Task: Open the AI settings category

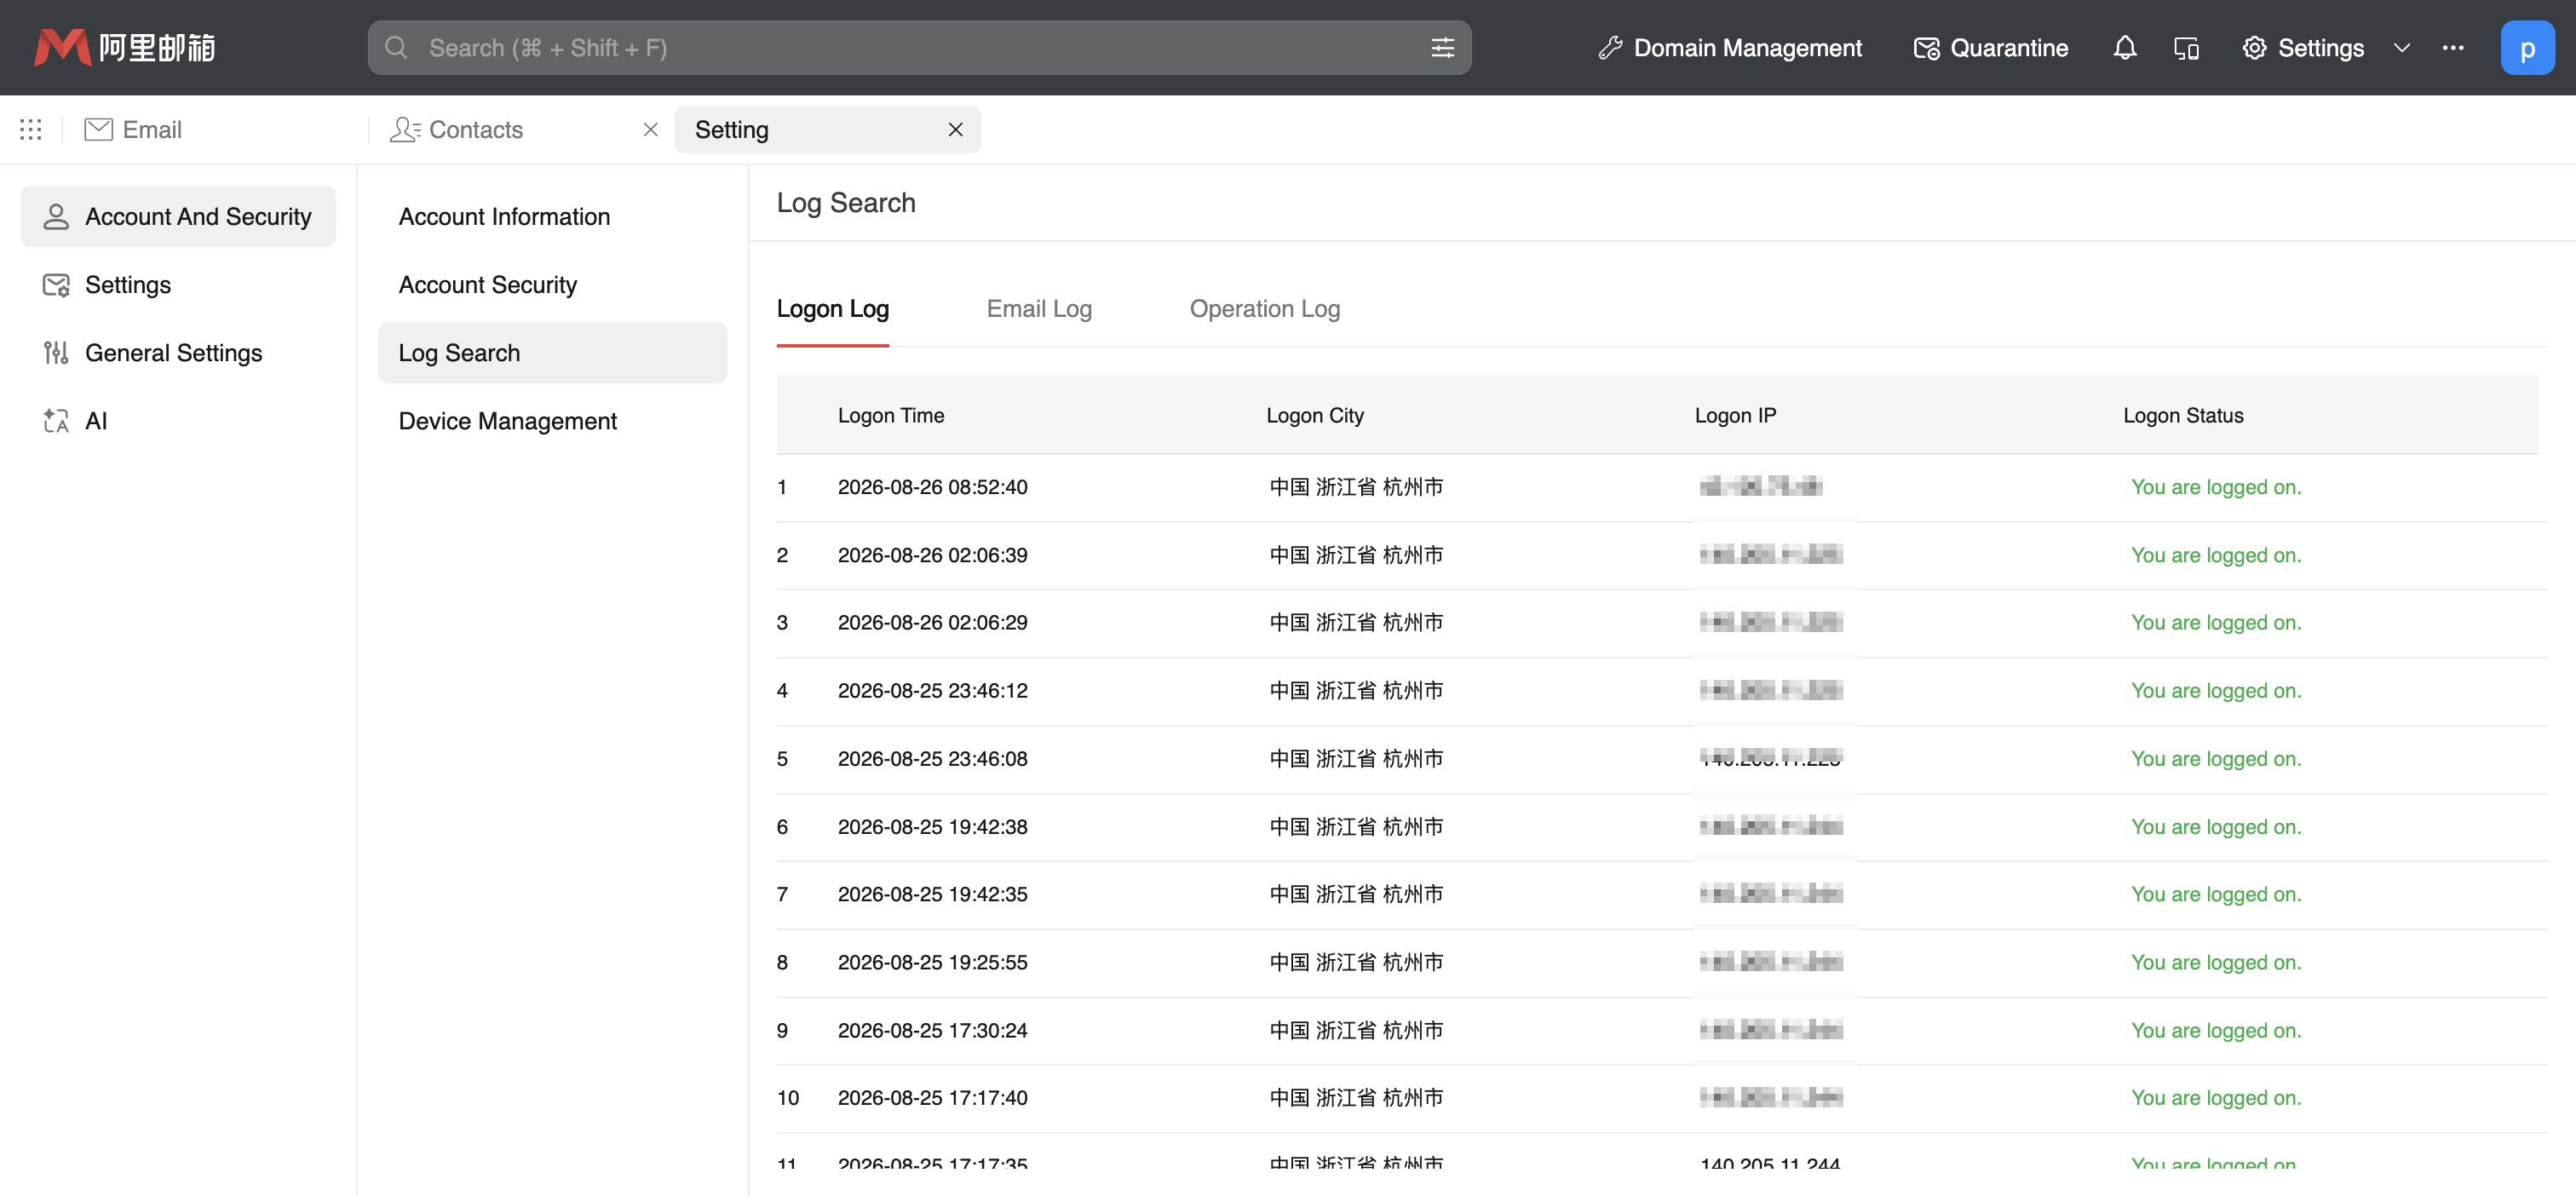Action: (178, 420)
